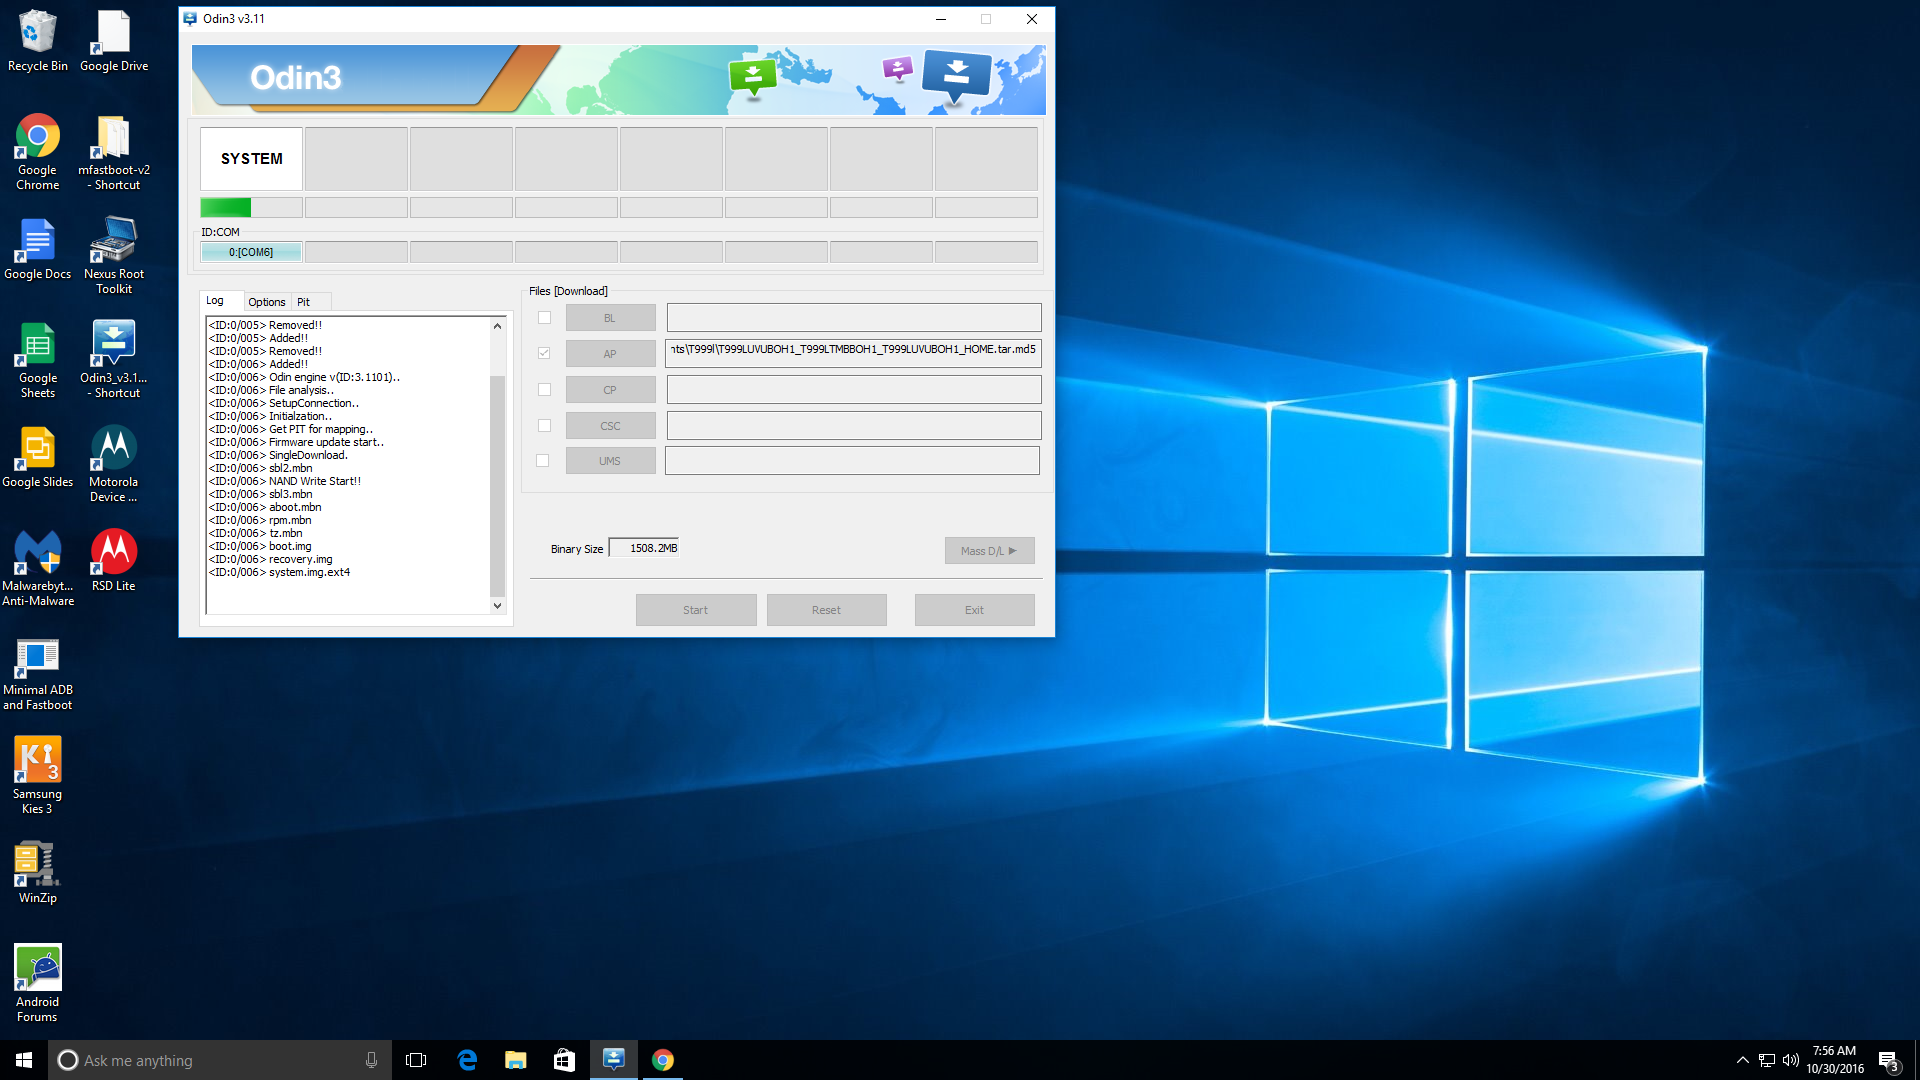The image size is (1920, 1080).
Task: Click the green flashing progress bar
Action: 251,208
